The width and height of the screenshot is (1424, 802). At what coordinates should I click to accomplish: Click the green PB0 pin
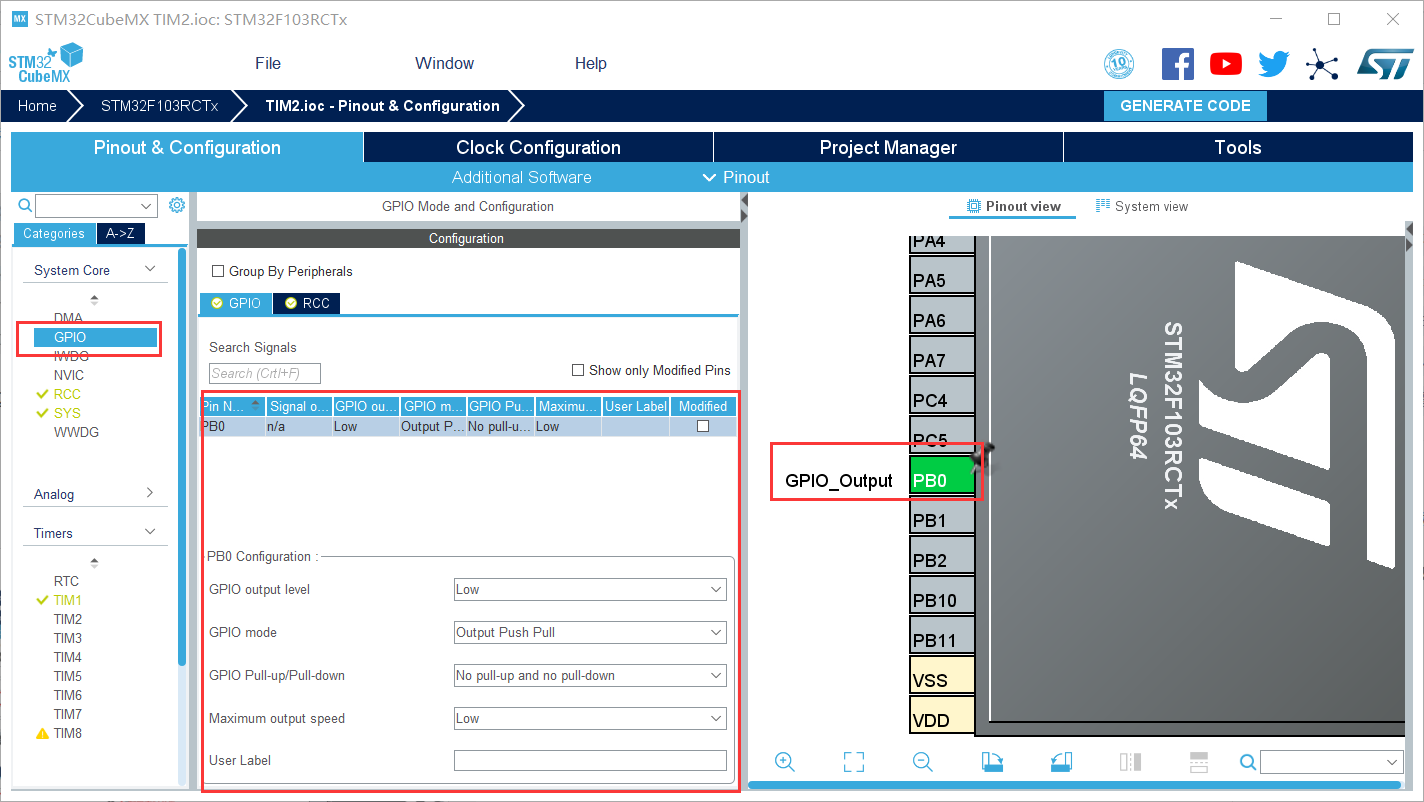[942, 477]
